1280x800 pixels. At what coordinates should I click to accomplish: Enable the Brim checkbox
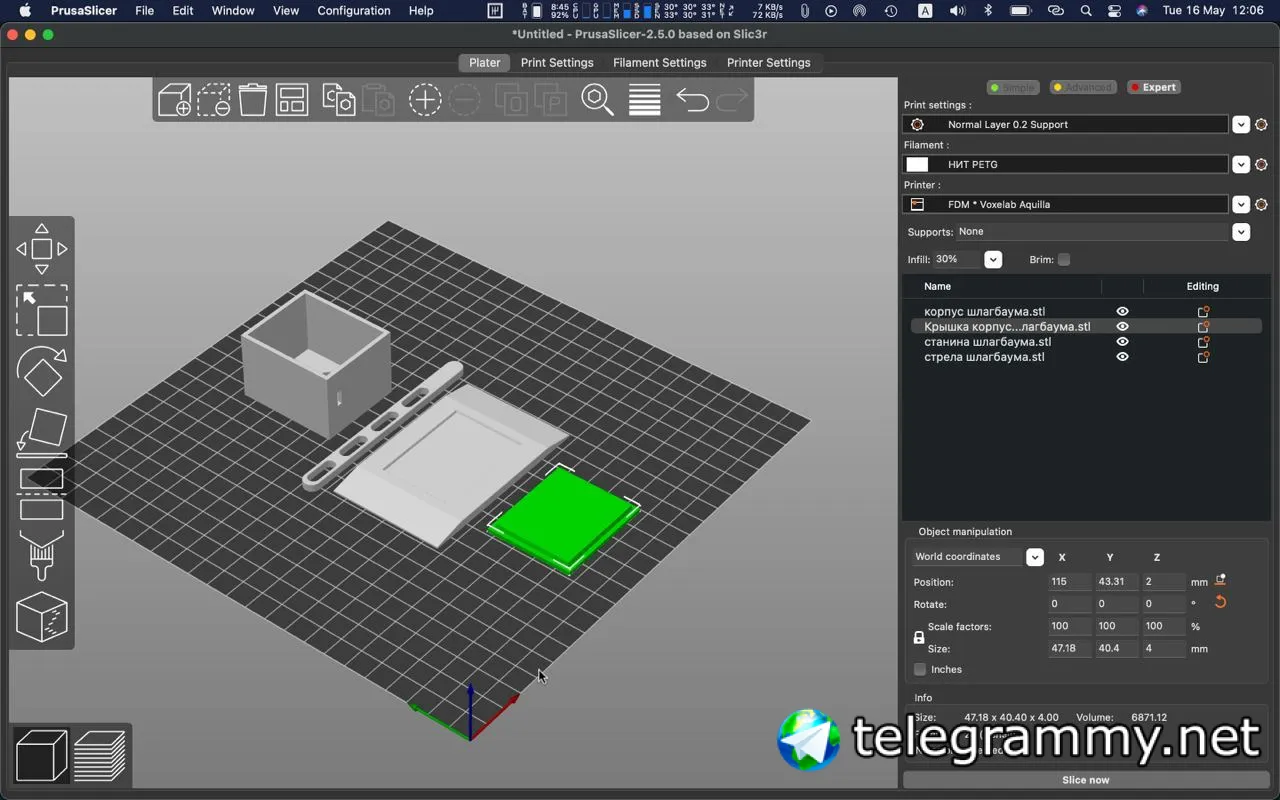click(1064, 260)
